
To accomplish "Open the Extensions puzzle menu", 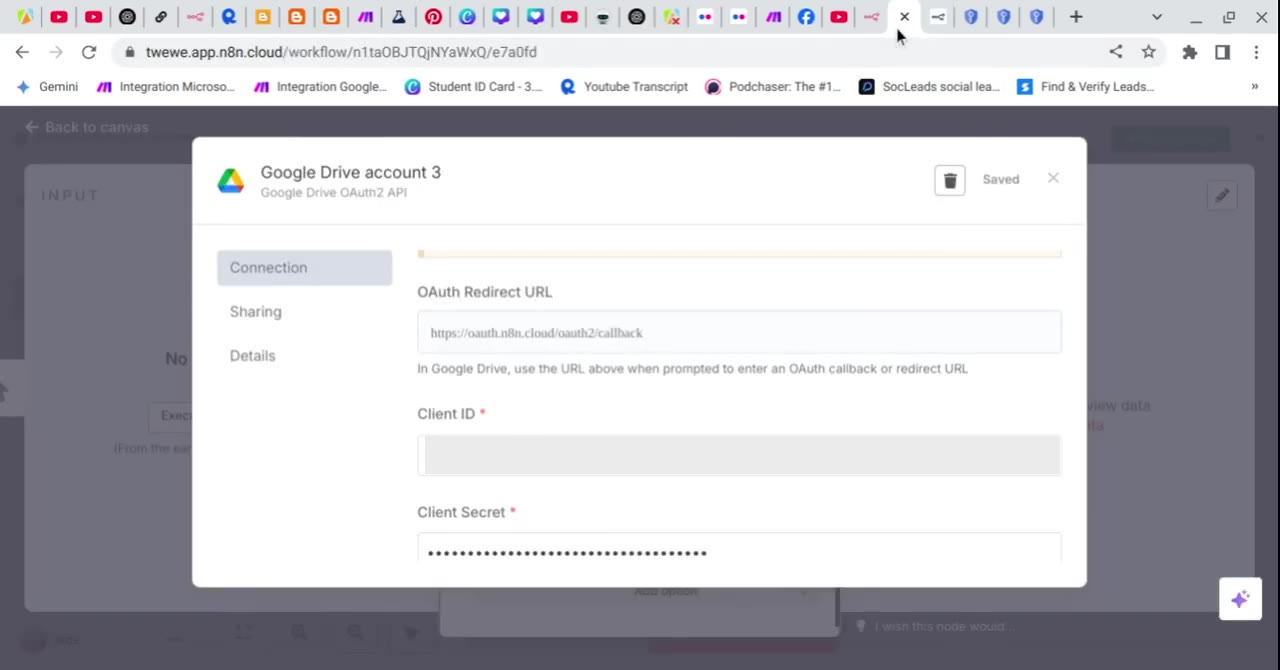I will (1189, 52).
